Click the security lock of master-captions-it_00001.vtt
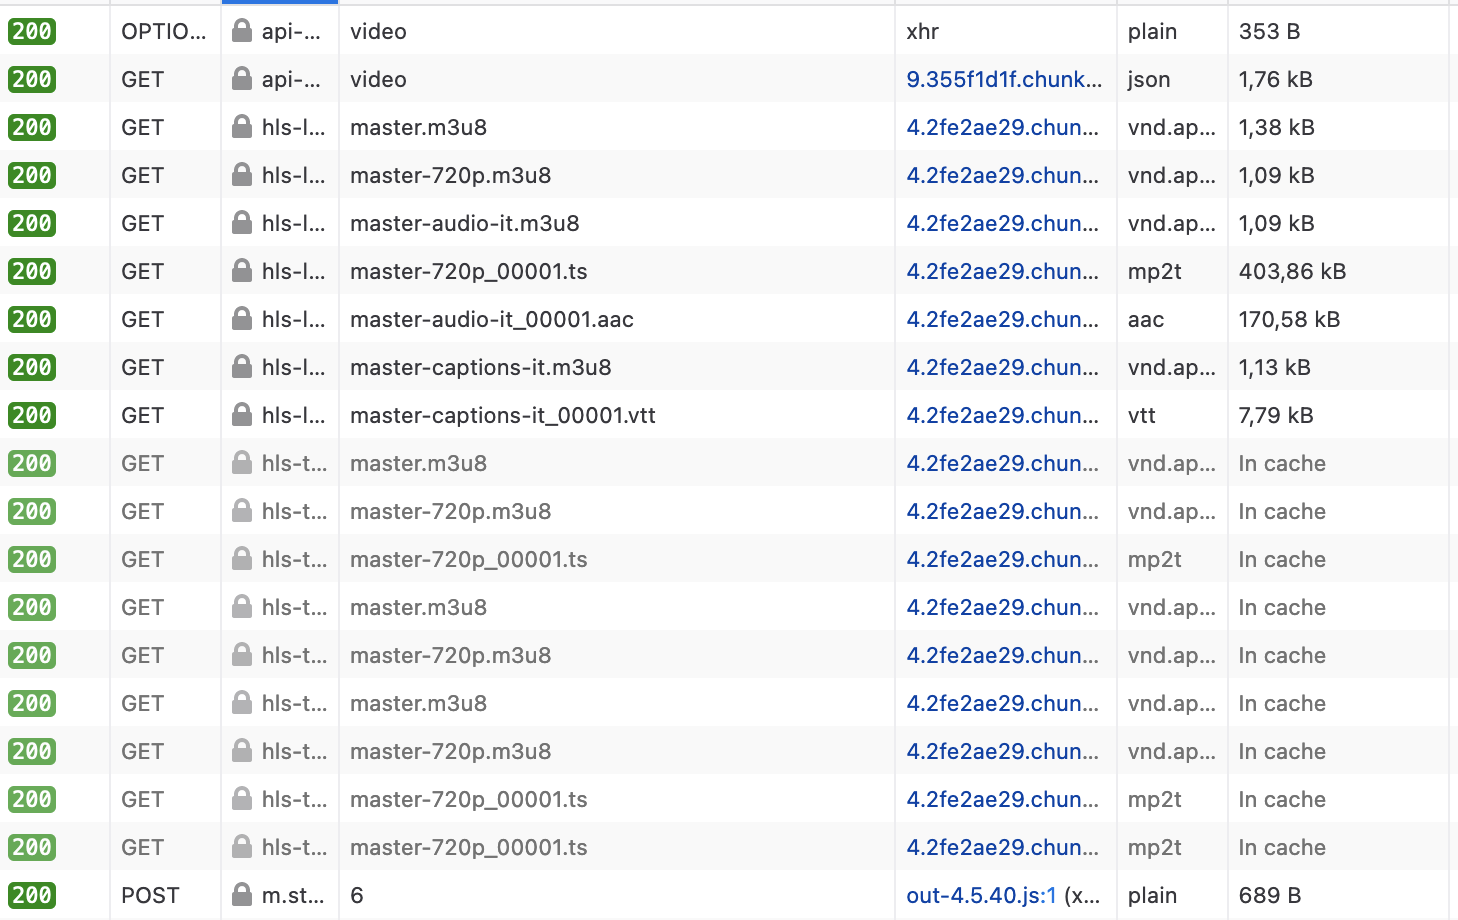The image size is (1458, 920). pos(241,415)
